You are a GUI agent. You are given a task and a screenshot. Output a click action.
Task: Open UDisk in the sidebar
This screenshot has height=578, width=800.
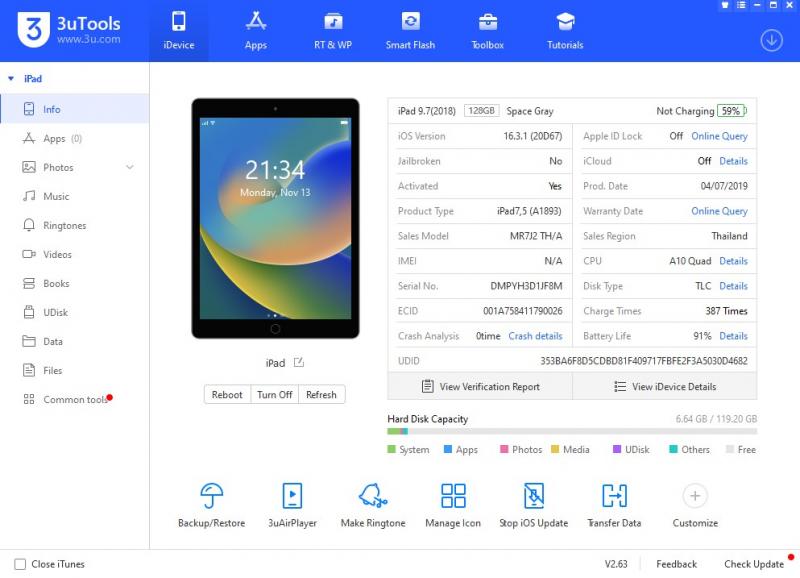click(x=74, y=312)
